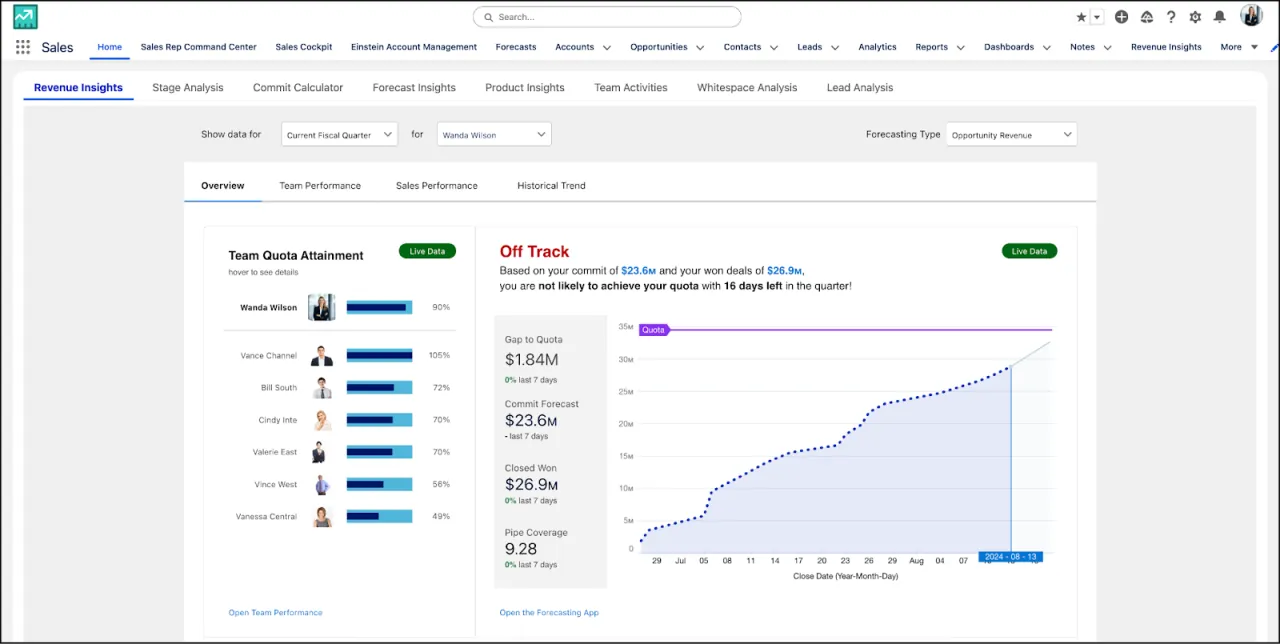The height and width of the screenshot is (644, 1280).
Task: Click the Gap to Quota $1.84M value
Action: click(531, 360)
